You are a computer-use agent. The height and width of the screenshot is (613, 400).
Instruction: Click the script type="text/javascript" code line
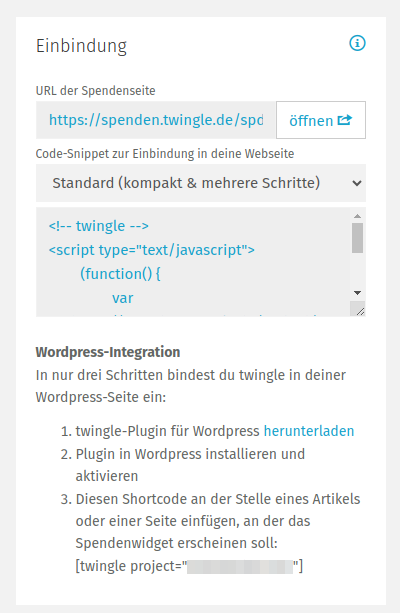click(x=152, y=250)
